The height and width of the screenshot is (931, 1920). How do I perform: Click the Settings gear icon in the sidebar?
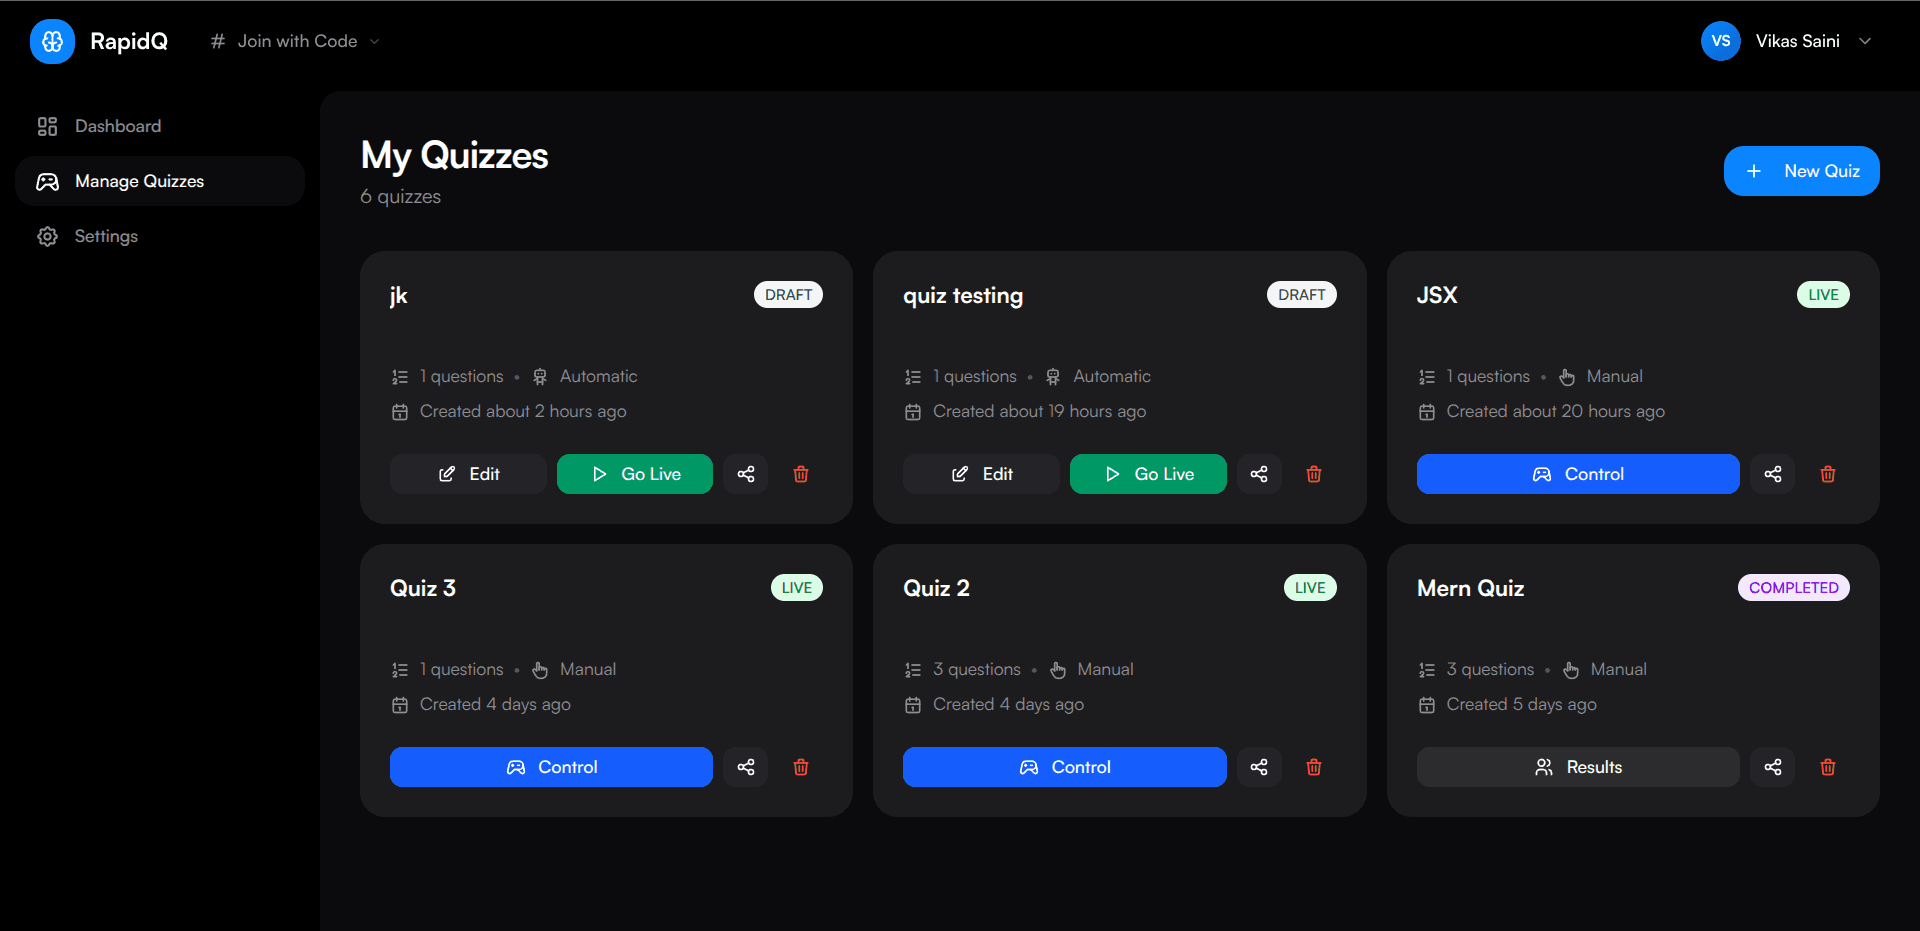click(47, 236)
